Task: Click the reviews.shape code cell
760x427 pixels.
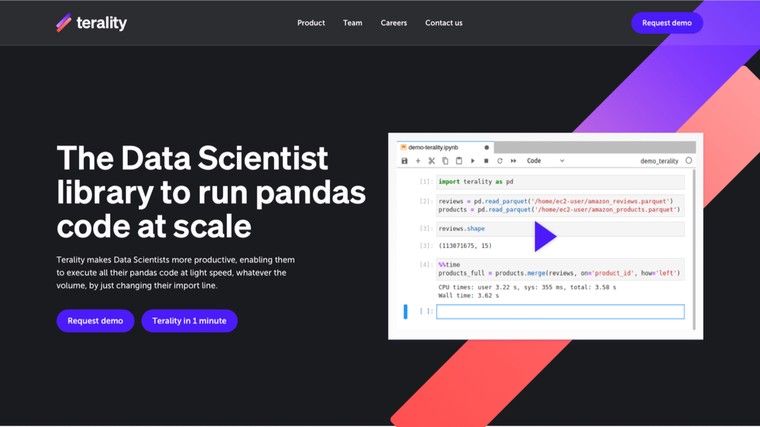Action: tap(560, 229)
